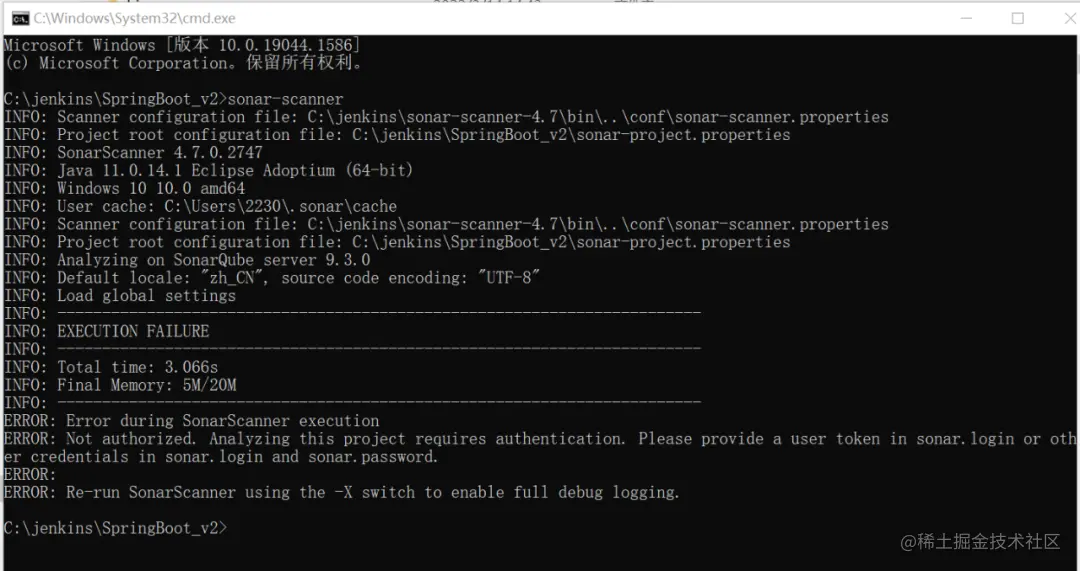The width and height of the screenshot is (1080, 571).
Task: Click the Final Memory: 5M/20M line
Action: [x=120, y=386]
